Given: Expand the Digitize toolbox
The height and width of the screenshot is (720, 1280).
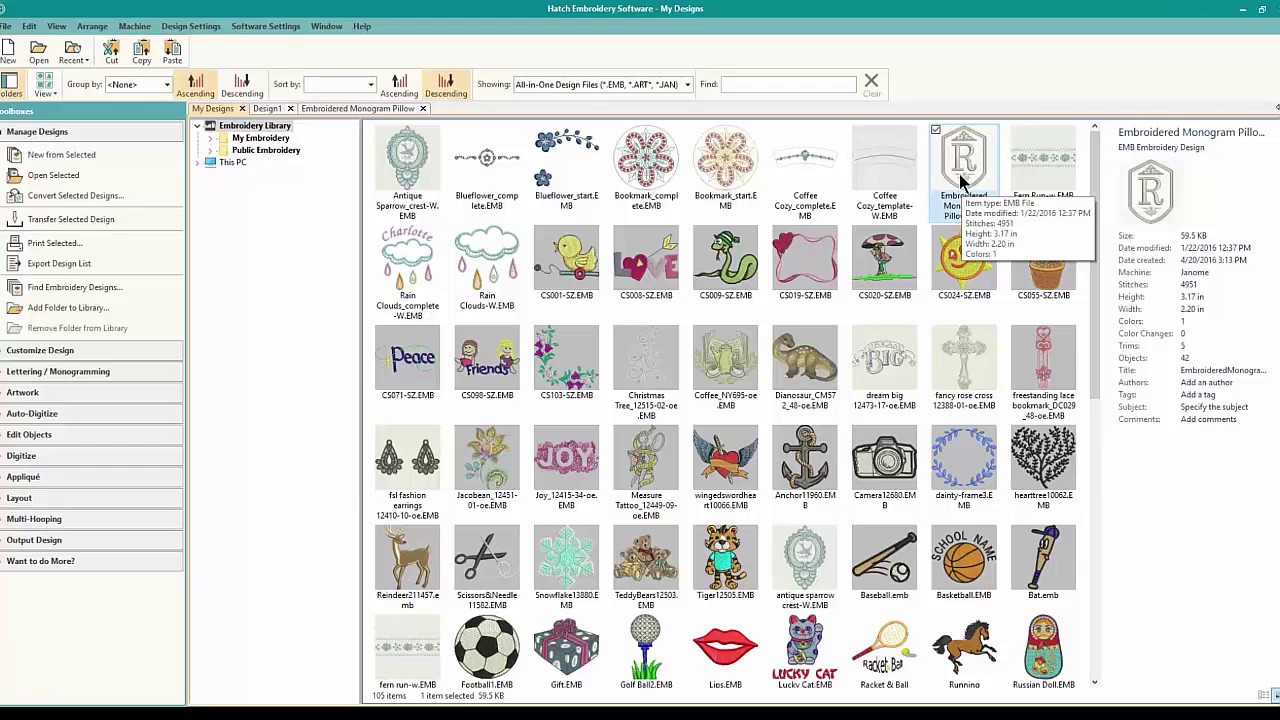Looking at the screenshot, I should pos(92,455).
